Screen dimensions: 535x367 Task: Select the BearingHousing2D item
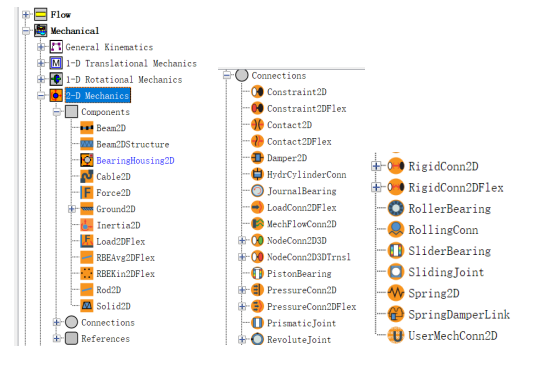(135, 160)
